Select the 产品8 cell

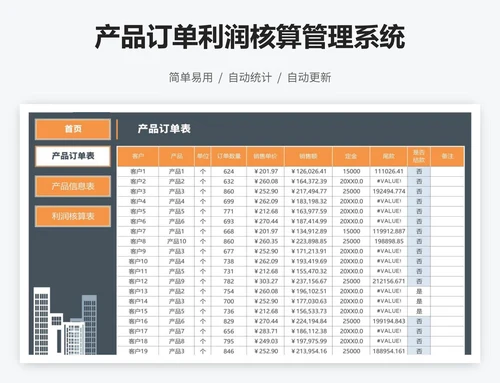click(177, 341)
